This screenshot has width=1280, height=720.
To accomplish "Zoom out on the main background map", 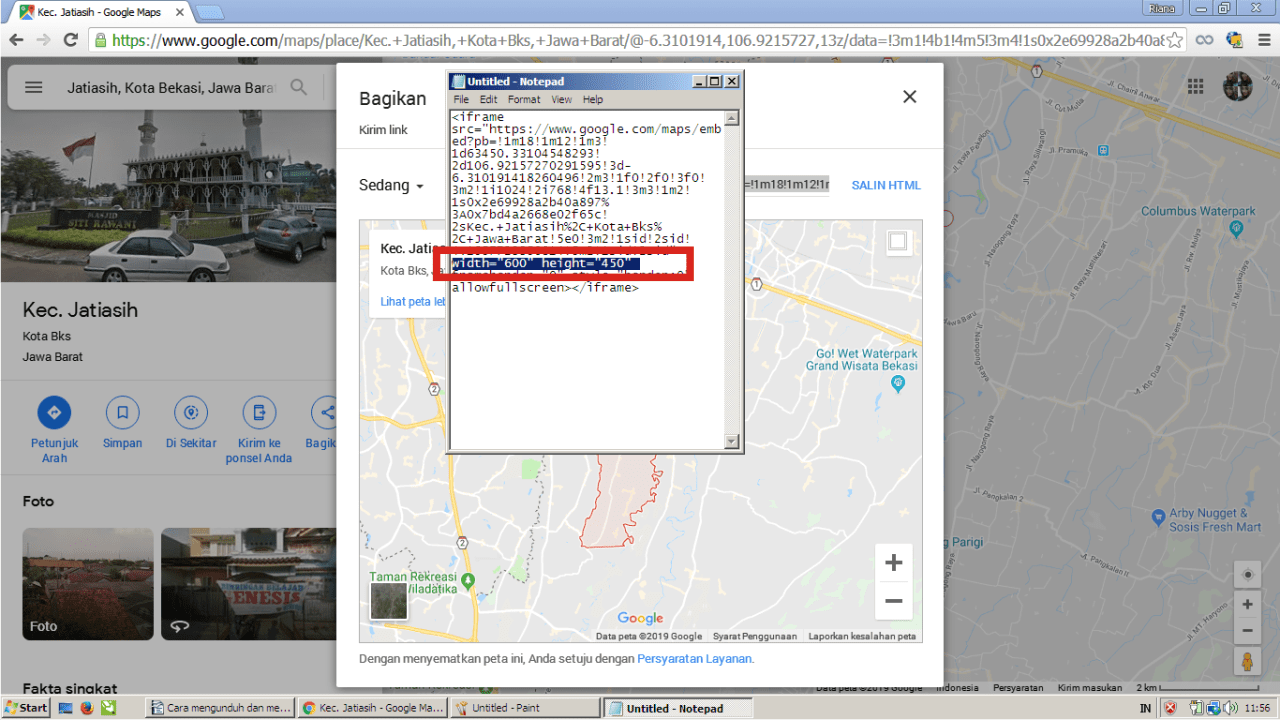I will click(x=1247, y=631).
